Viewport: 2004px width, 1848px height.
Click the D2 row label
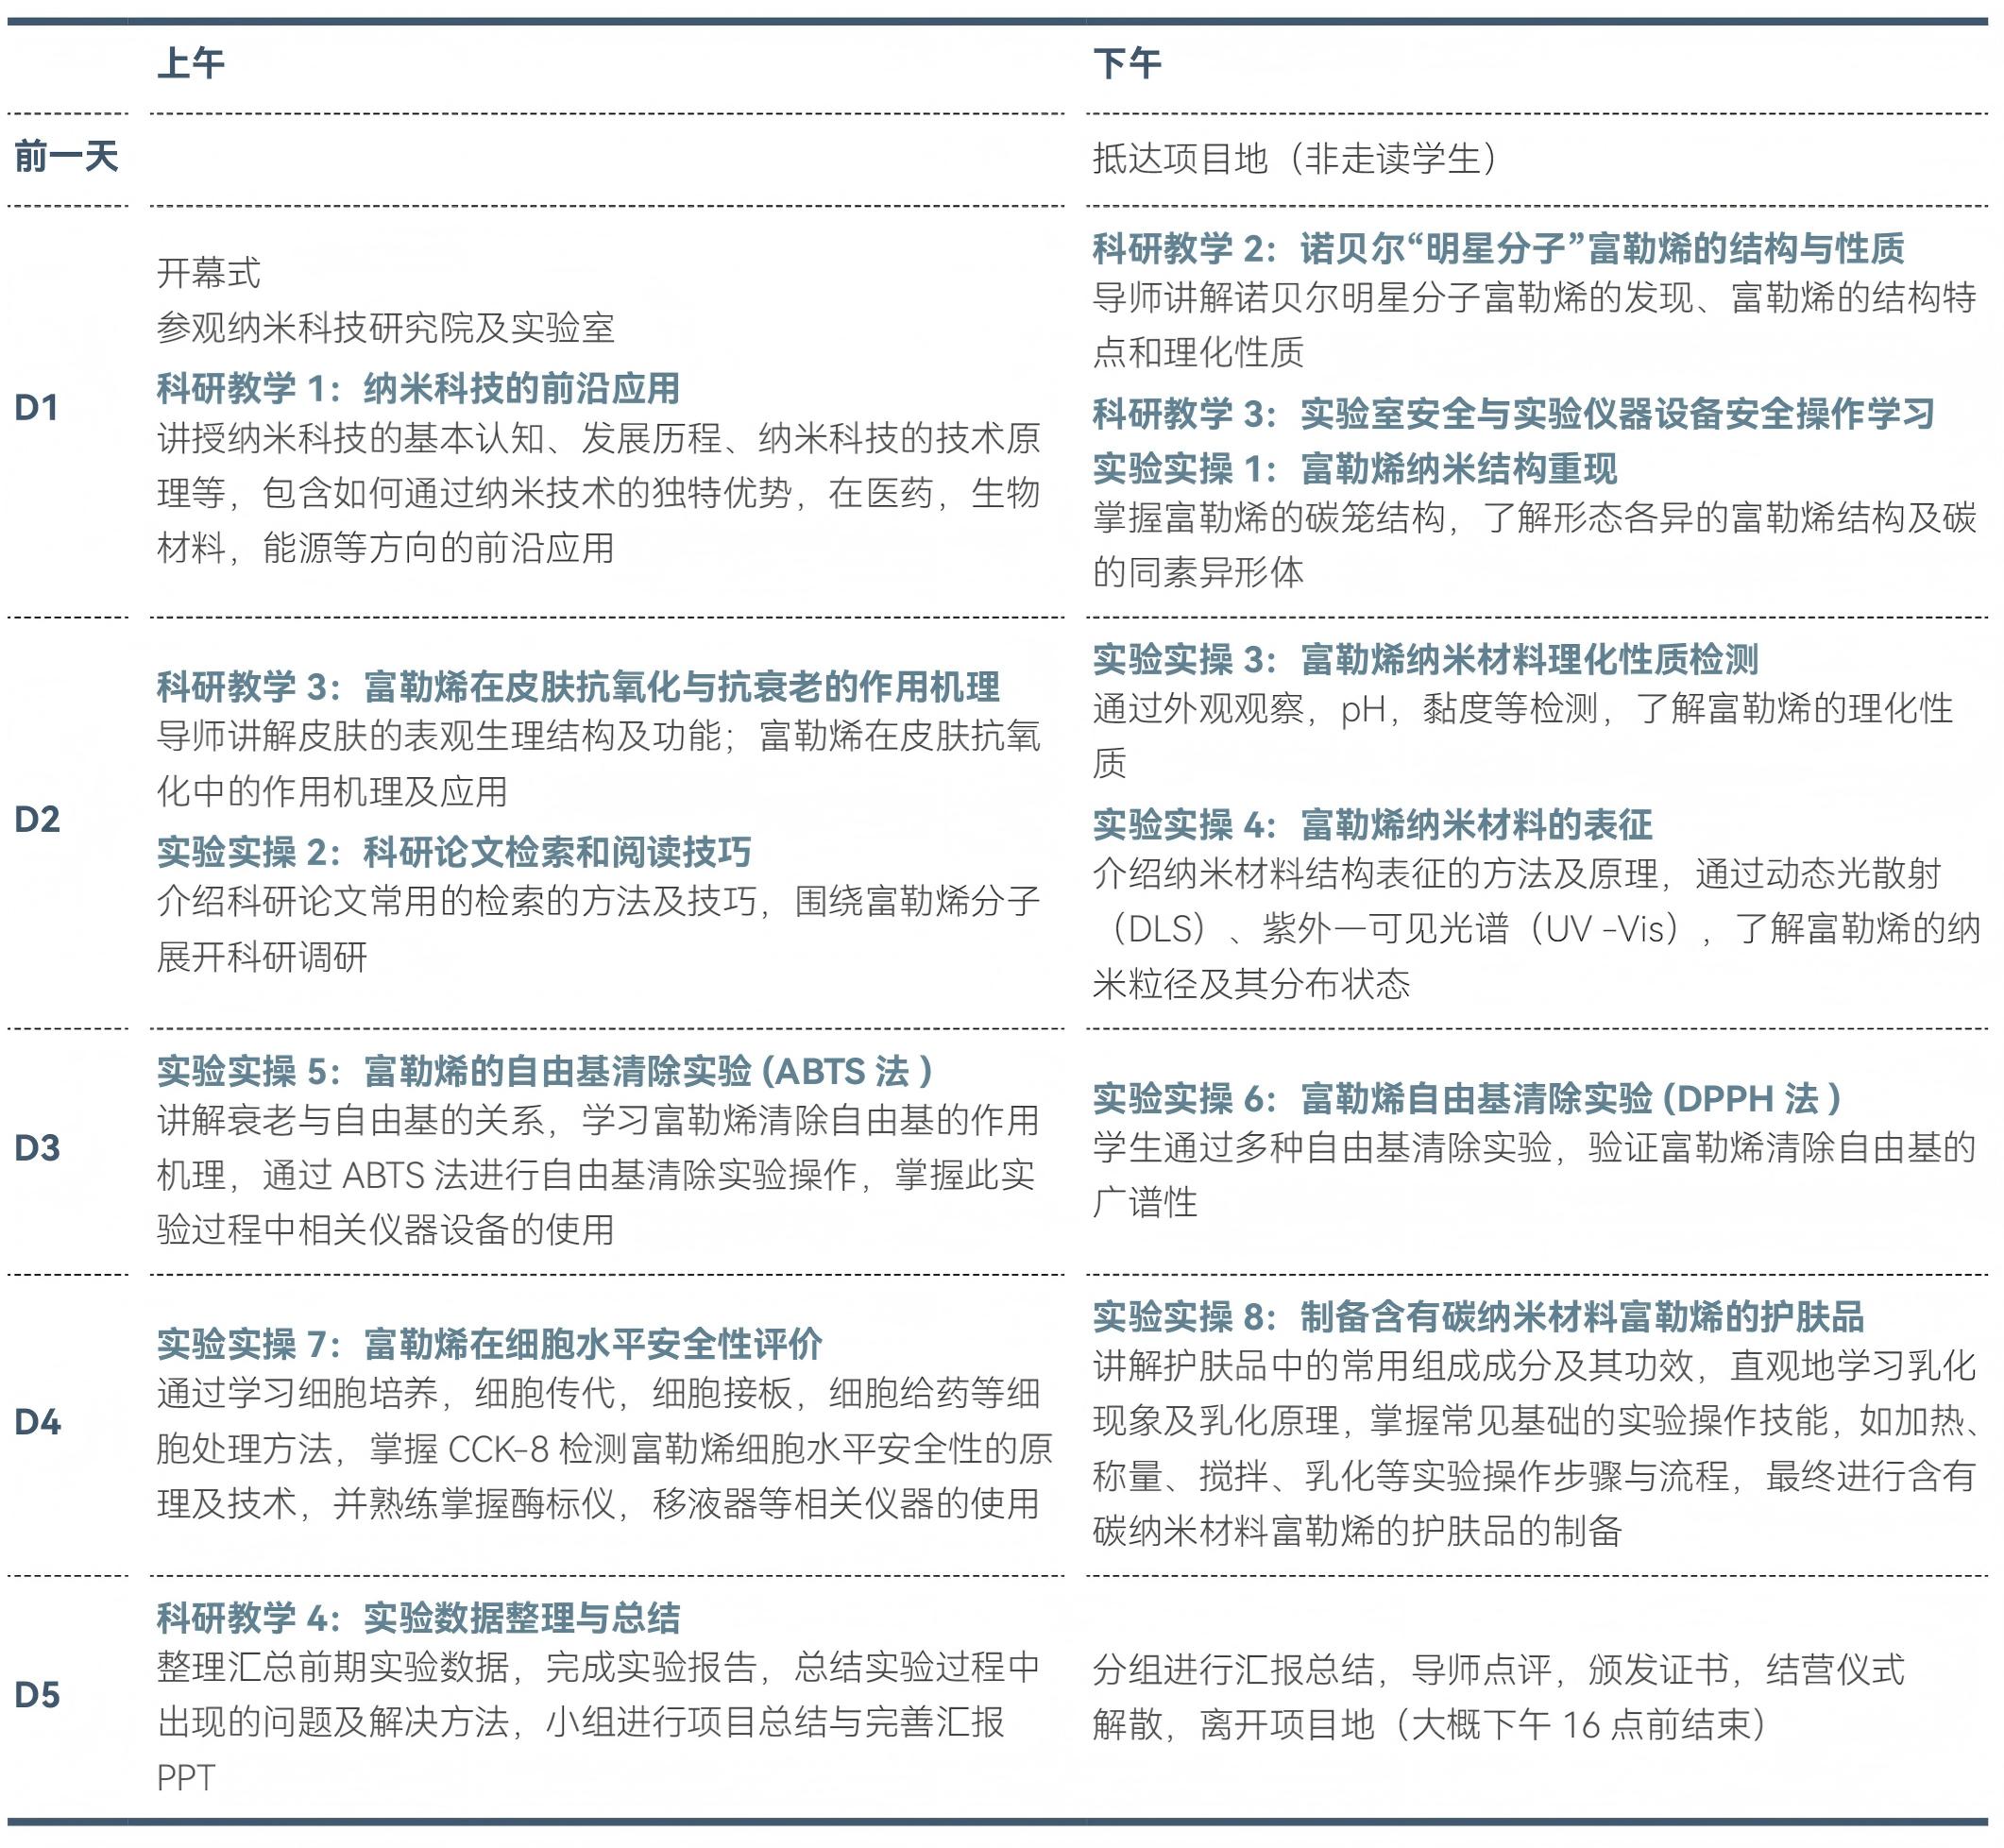[x=37, y=820]
